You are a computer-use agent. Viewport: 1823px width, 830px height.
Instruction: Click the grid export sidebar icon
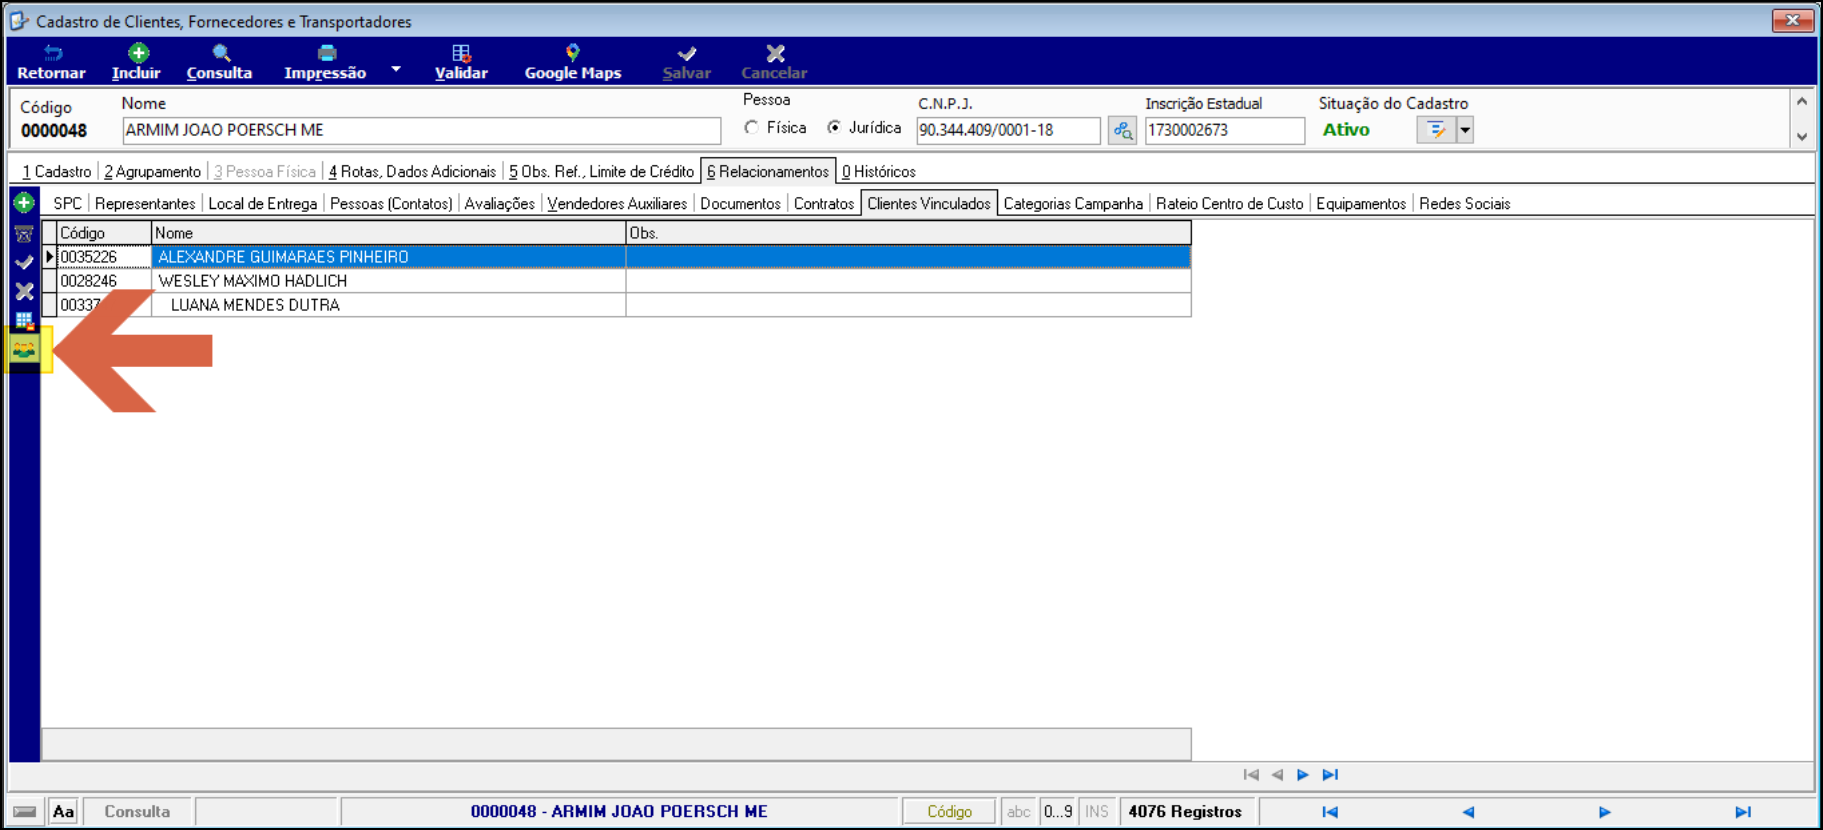coord(24,321)
